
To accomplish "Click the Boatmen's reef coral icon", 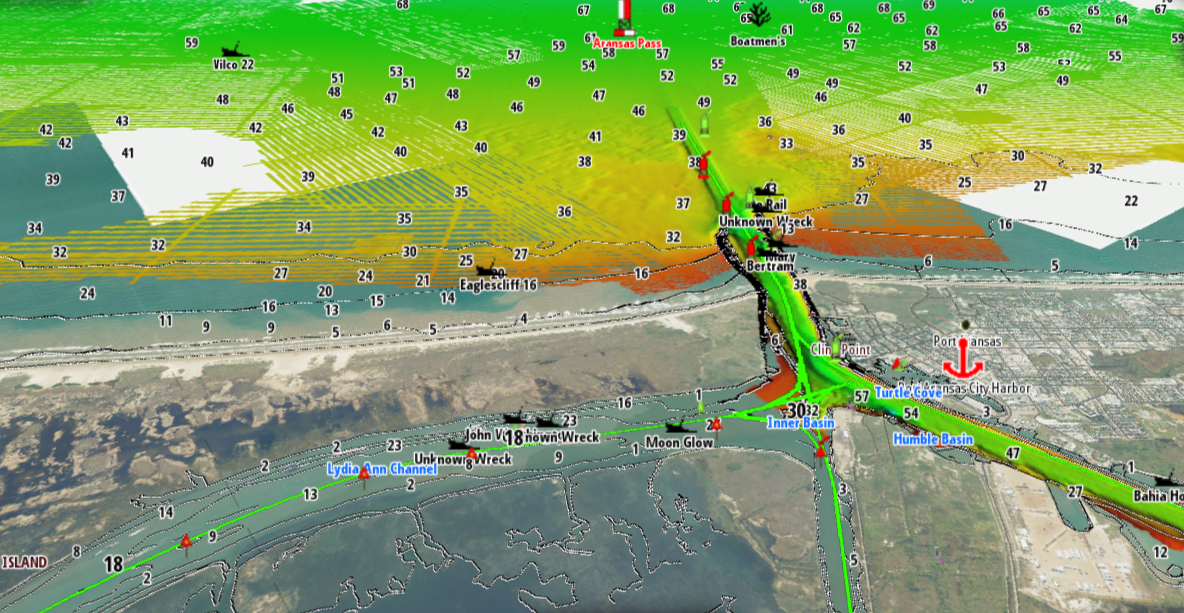I will click(760, 13).
